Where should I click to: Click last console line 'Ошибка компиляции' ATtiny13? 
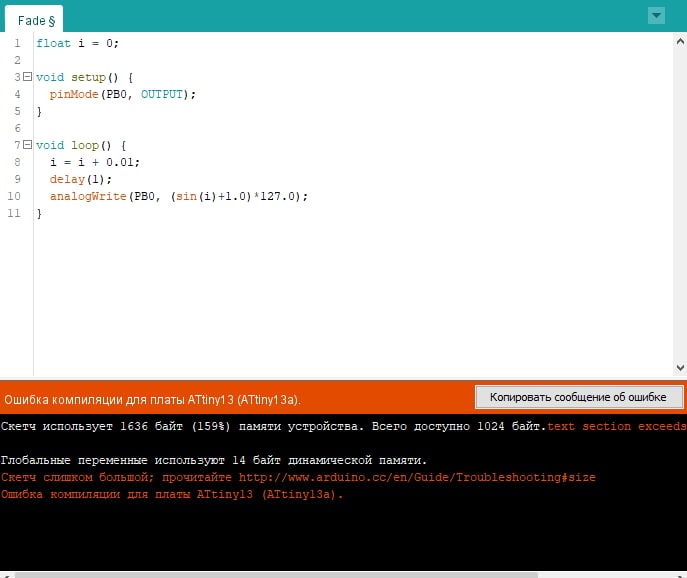pos(171,494)
